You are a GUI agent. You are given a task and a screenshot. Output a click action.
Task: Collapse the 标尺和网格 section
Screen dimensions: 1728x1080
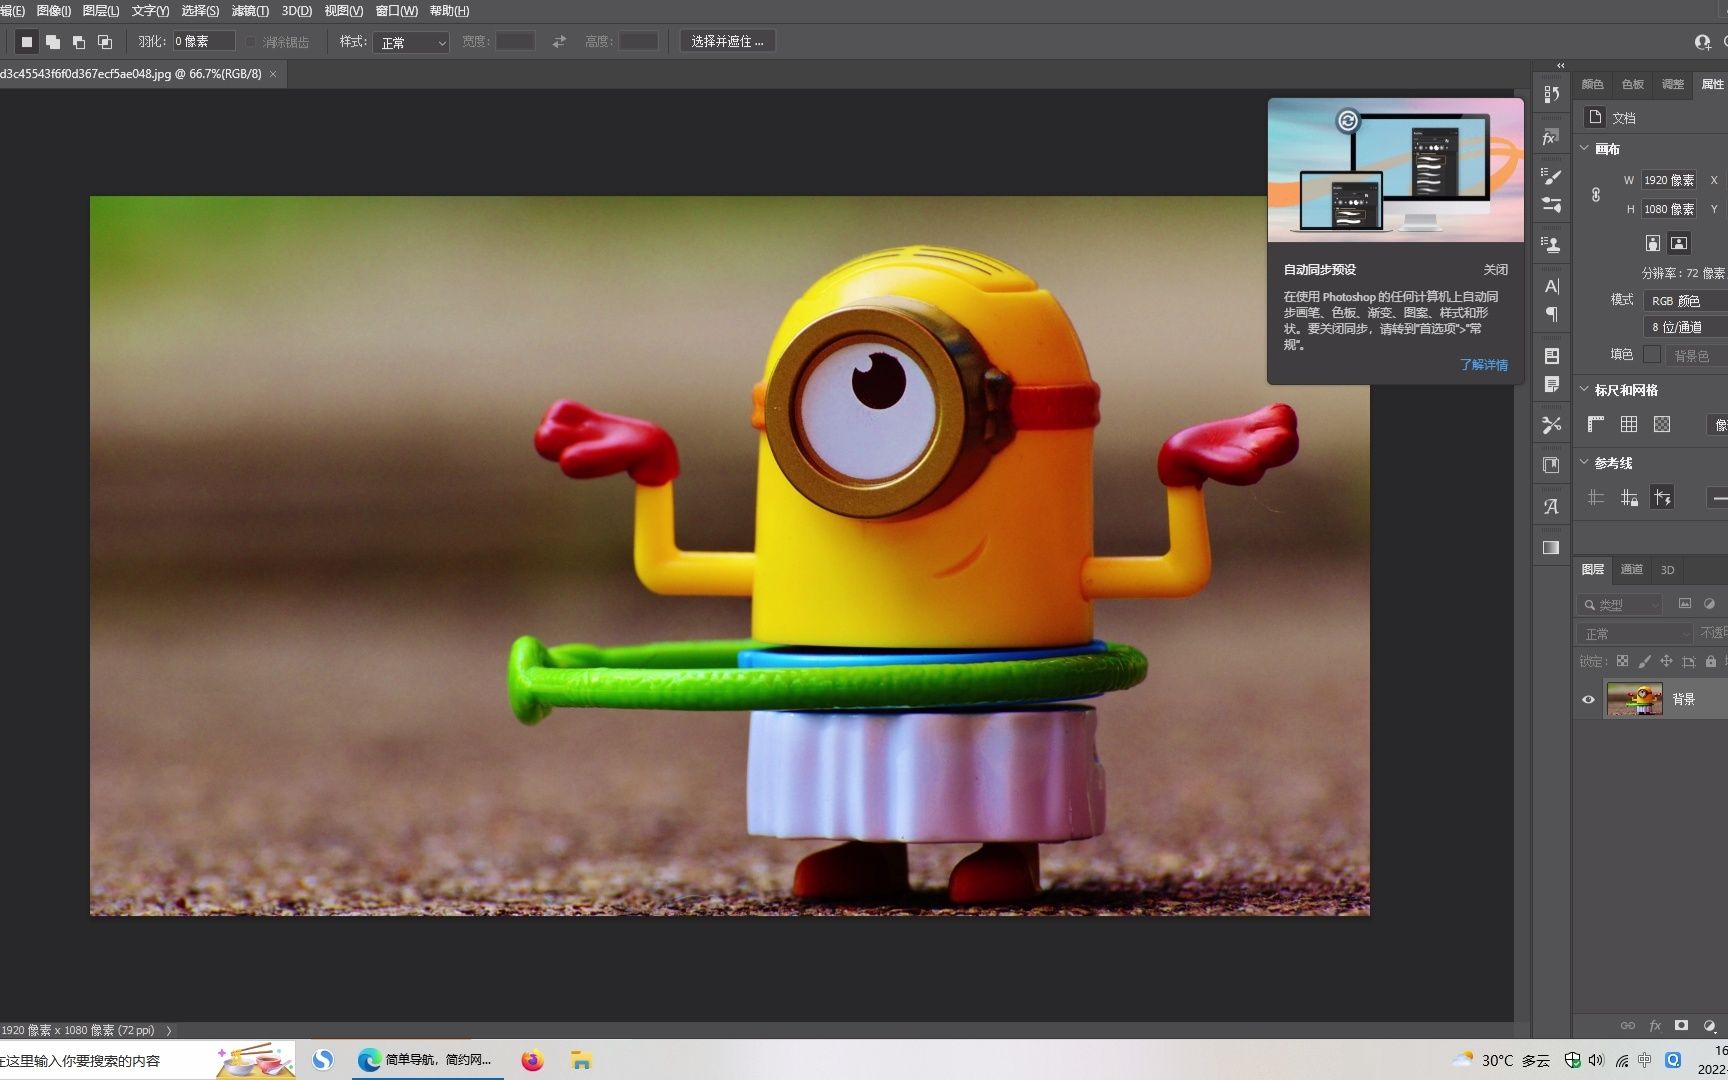click(x=1584, y=389)
